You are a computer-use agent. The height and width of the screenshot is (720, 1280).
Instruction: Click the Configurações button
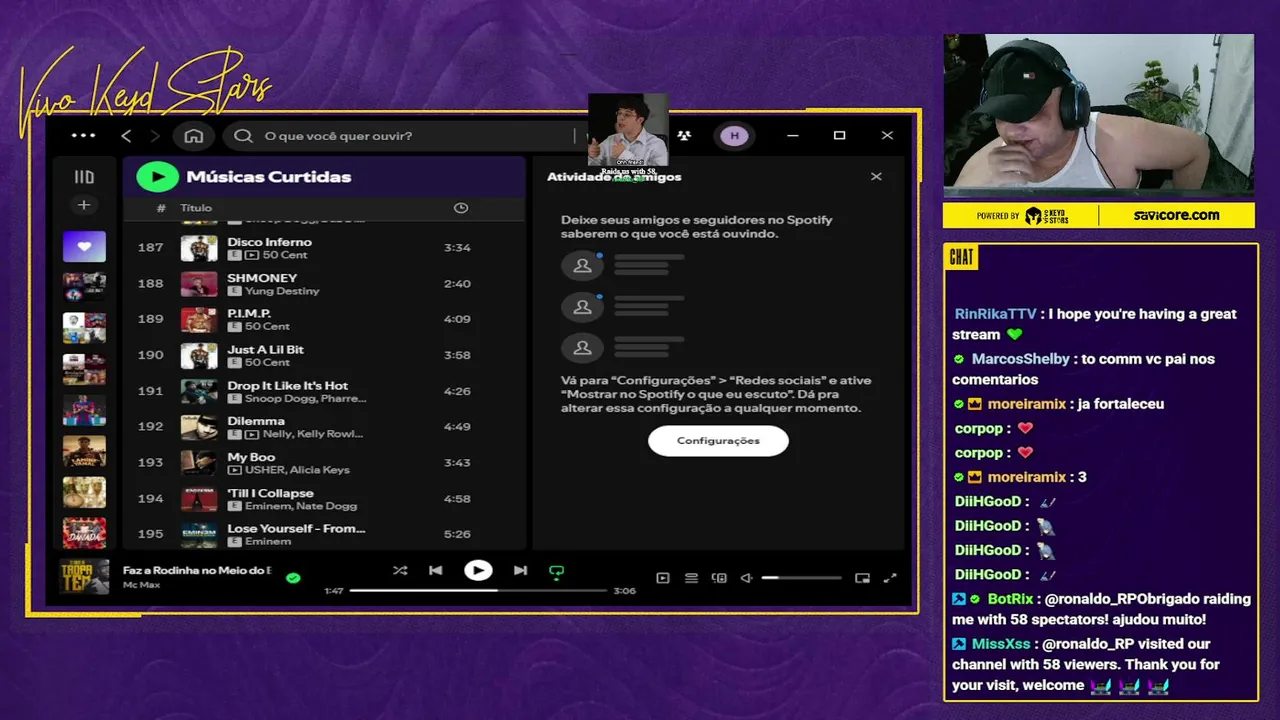click(x=718, y=441)
